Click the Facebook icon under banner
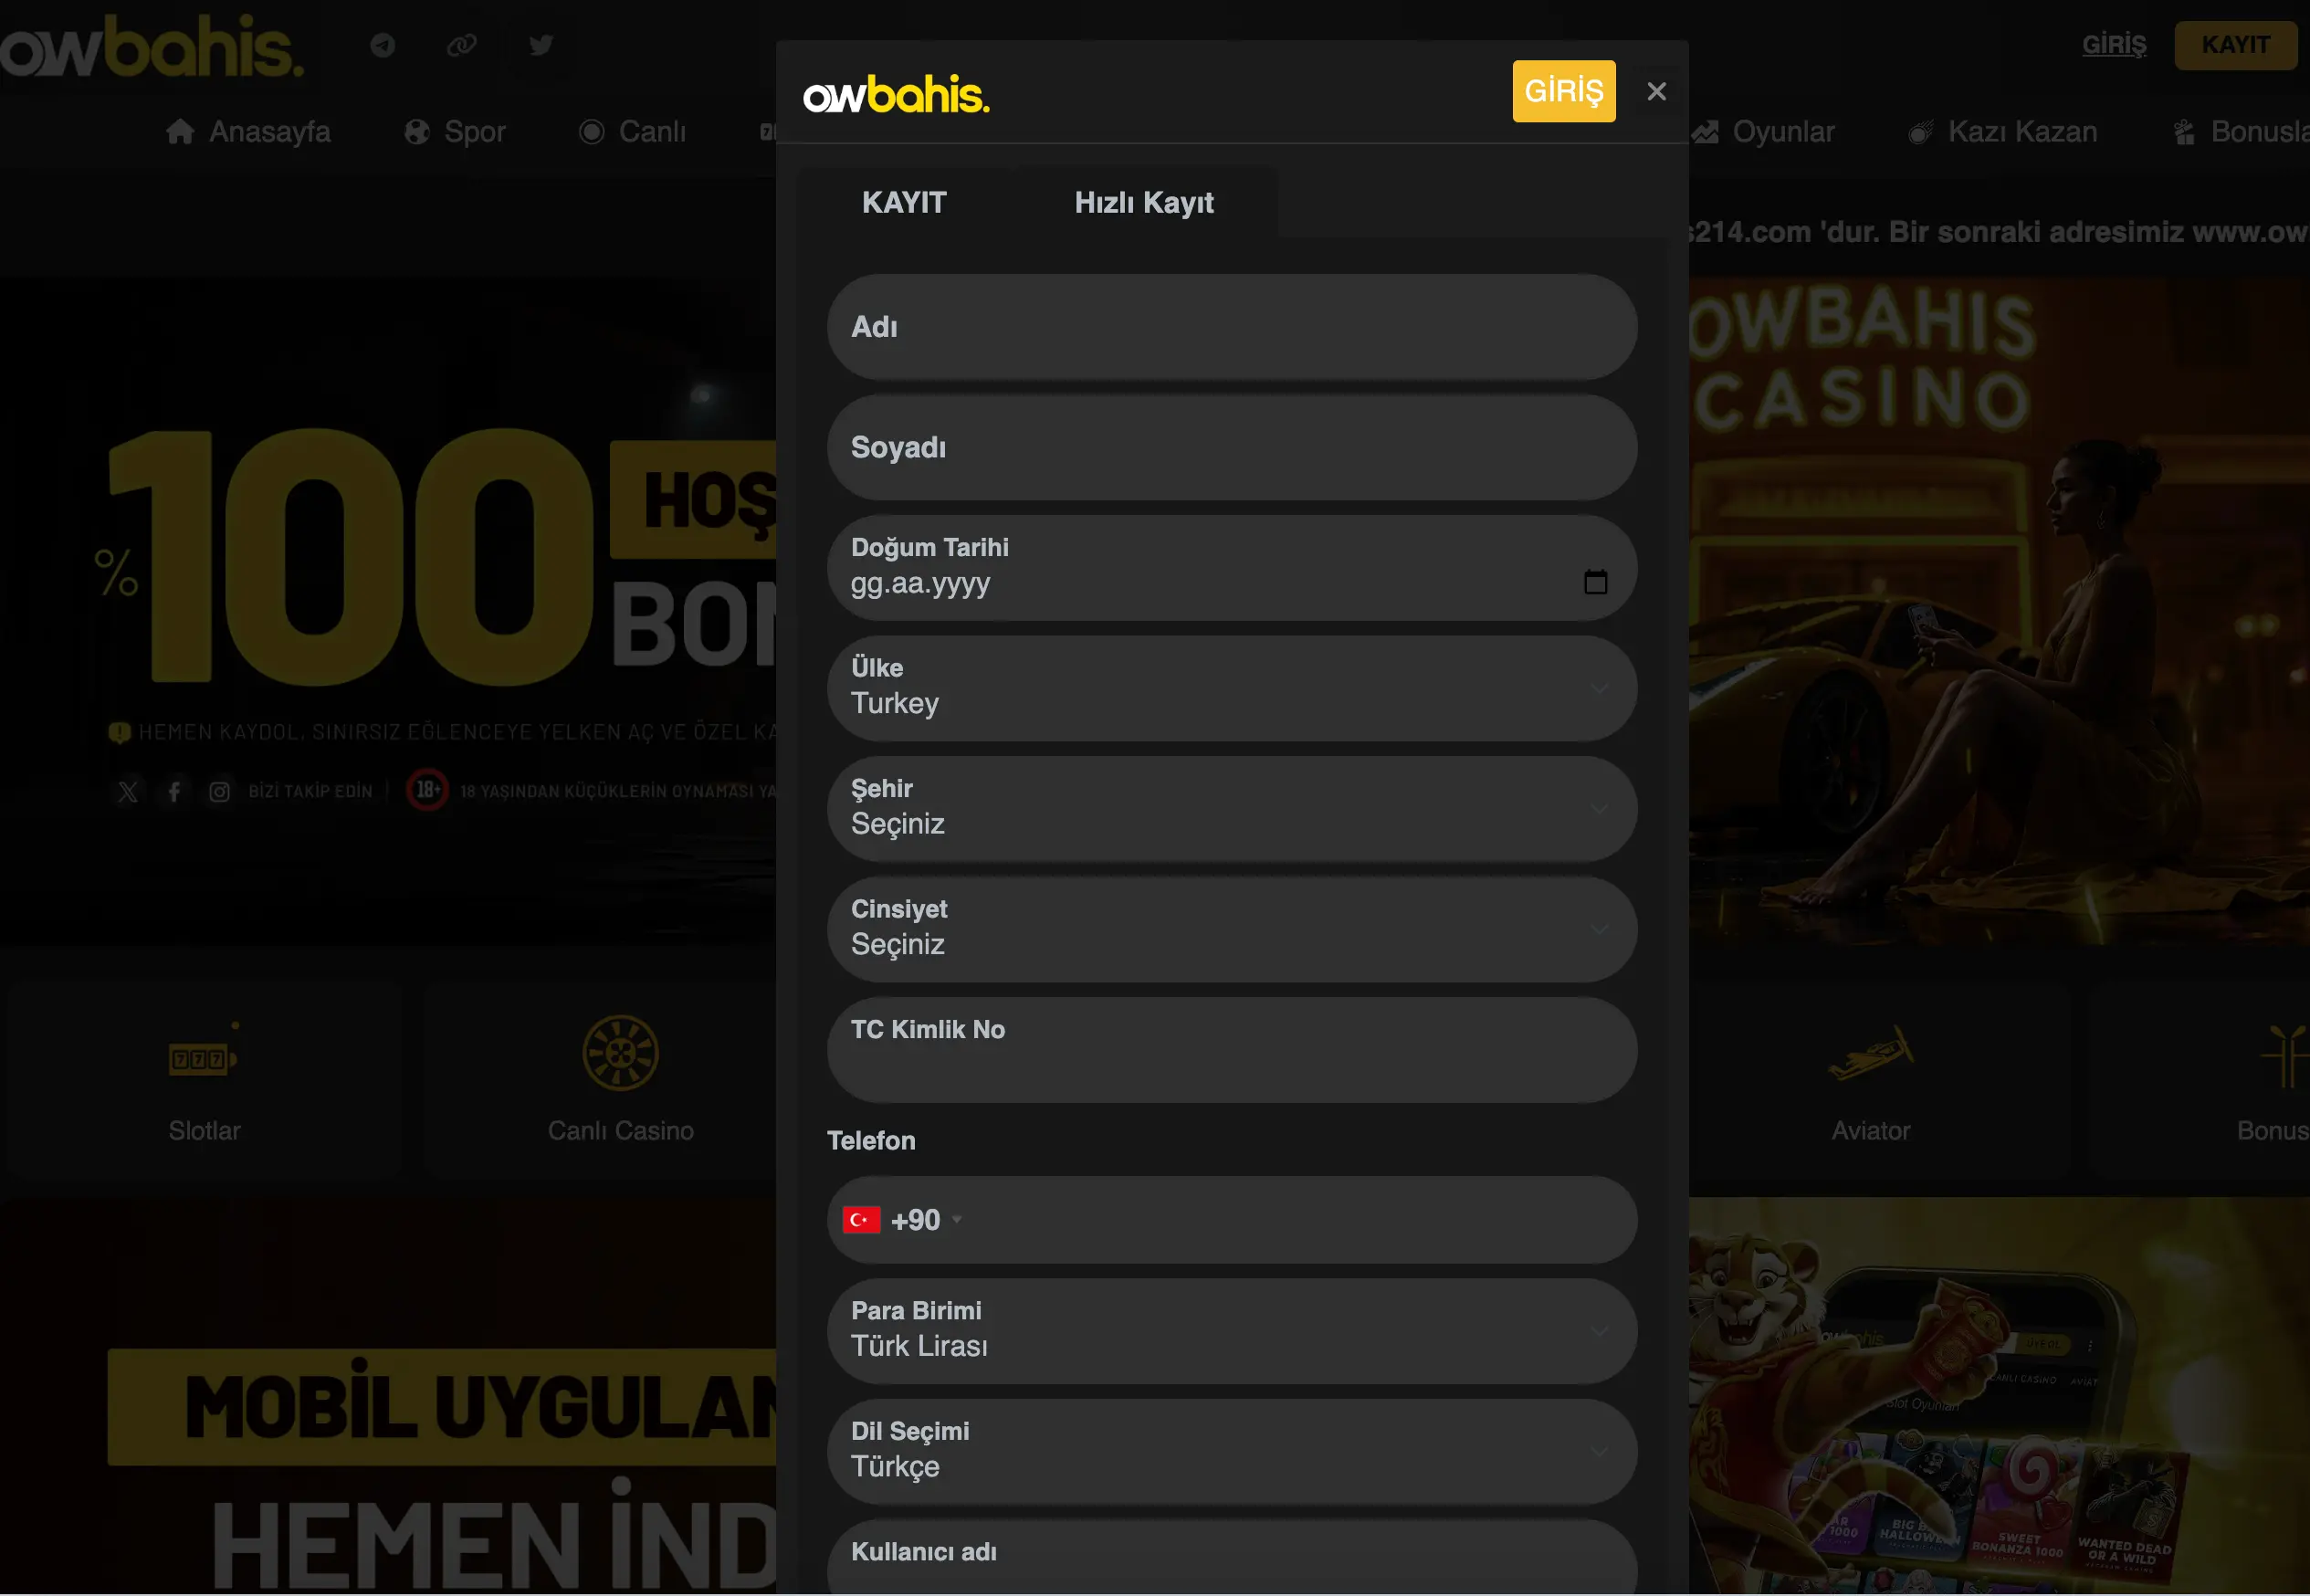The height and width of the screenshot is (1596, 2310). (x=174, y=792)
